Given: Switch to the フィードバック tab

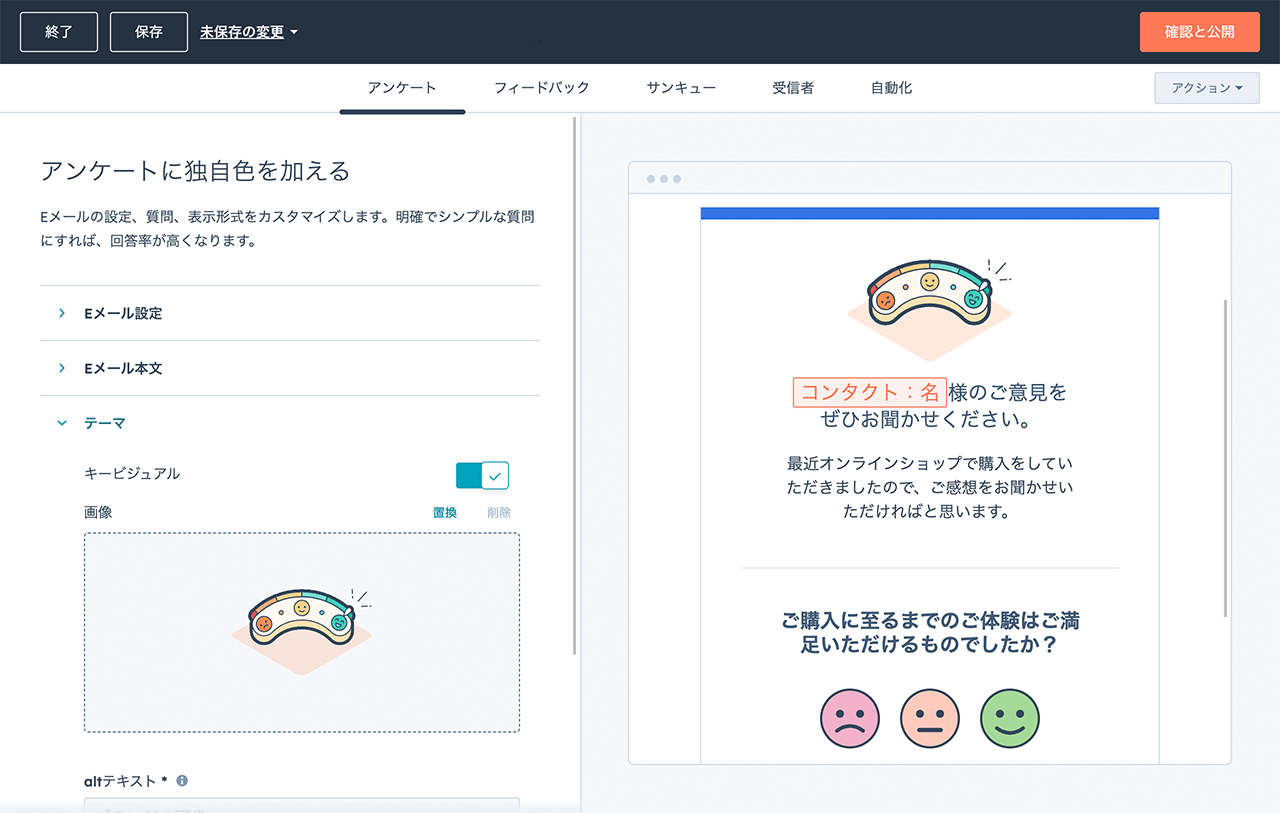Looking at the screenshot, I should tap(542, 88).
